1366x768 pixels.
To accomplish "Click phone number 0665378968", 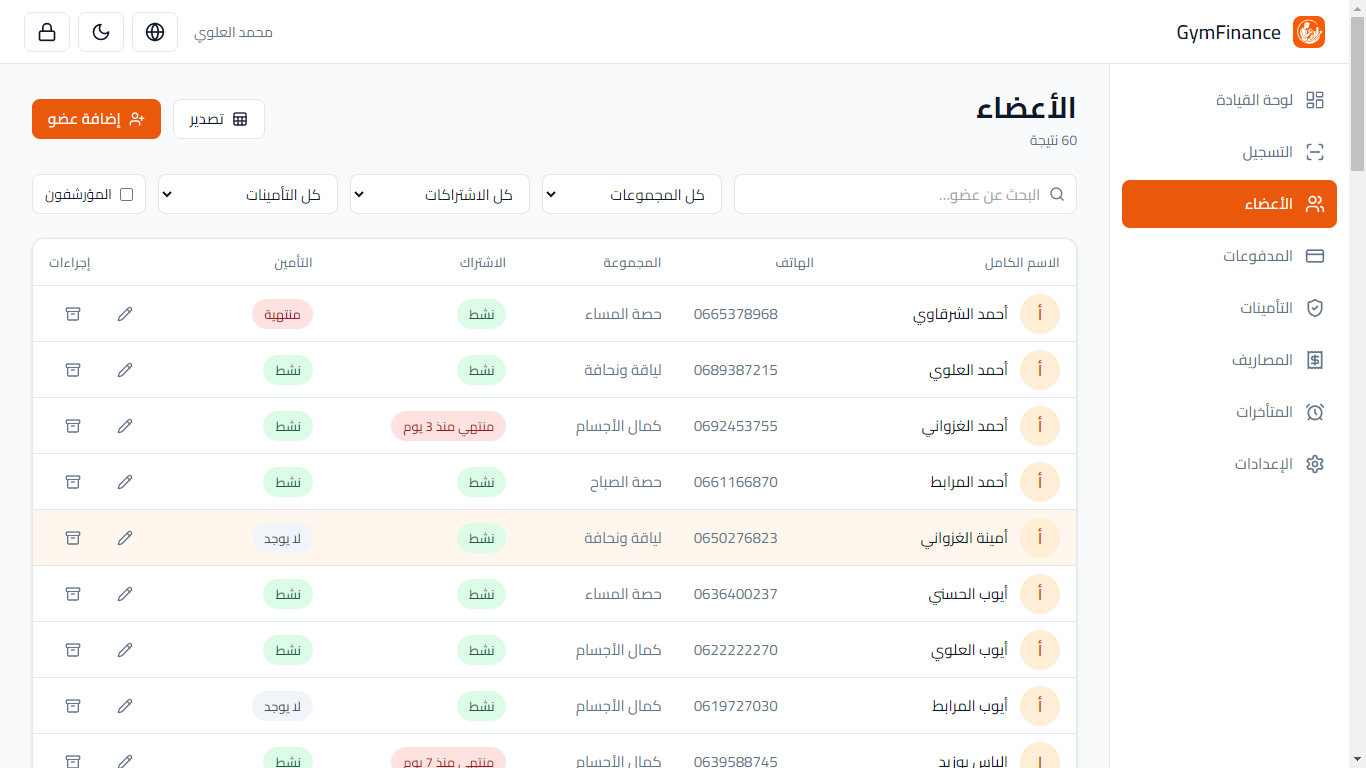I will 736,314.
